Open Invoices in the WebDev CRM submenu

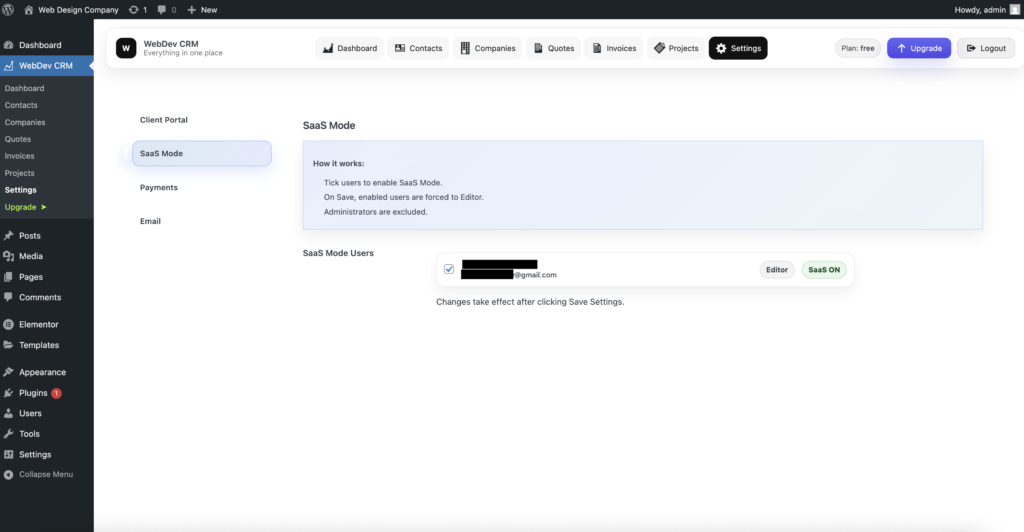click(x=20, y=156)
